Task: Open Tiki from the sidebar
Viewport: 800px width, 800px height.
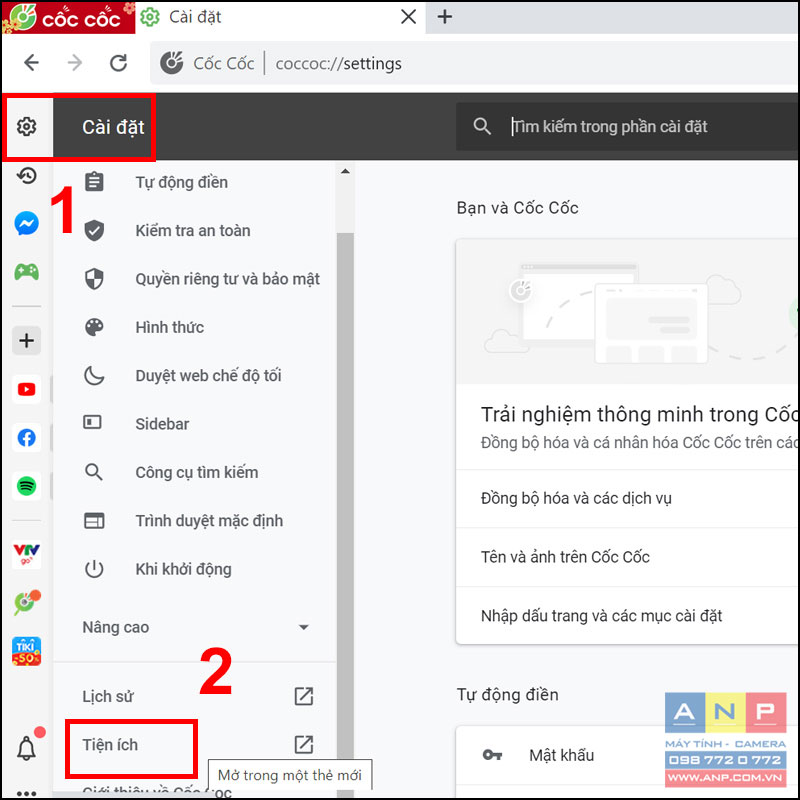Action: 27,651
